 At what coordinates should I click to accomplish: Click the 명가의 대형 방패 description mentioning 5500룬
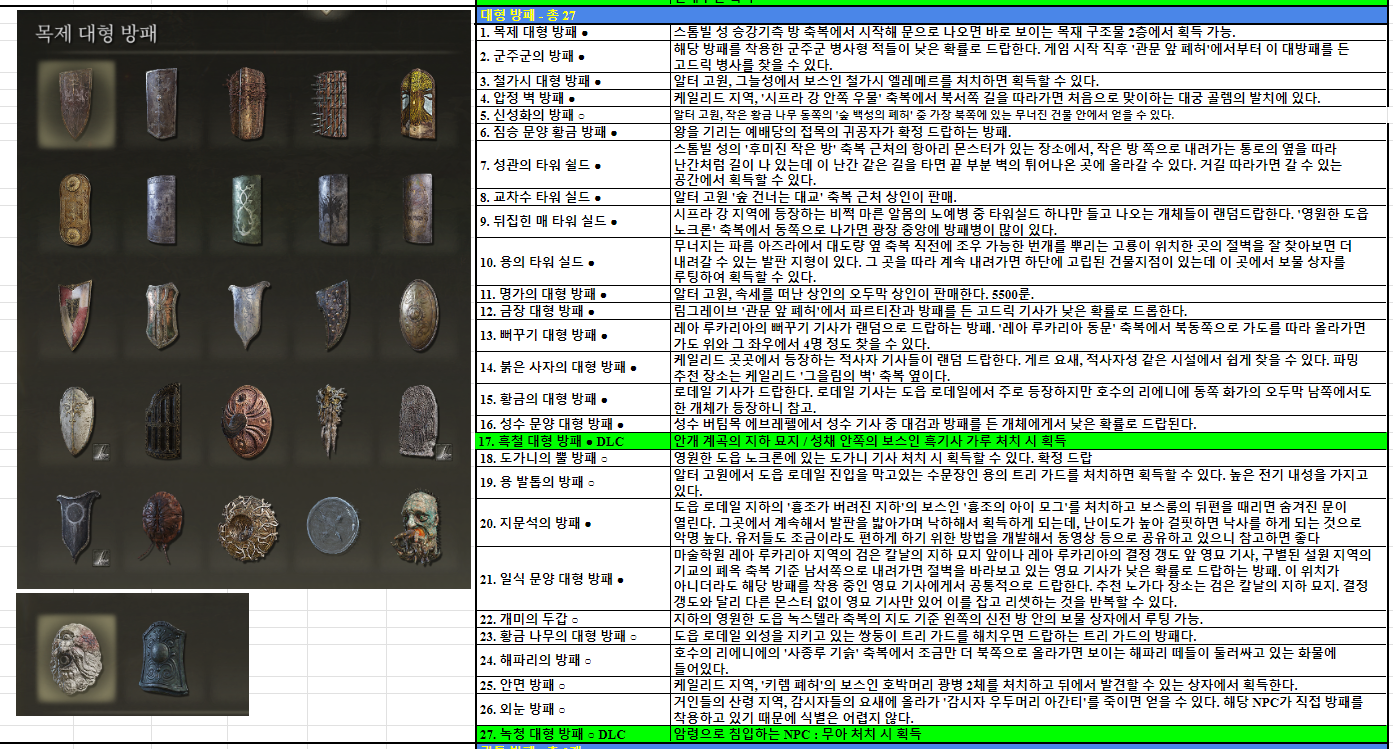pos(1031,294)
